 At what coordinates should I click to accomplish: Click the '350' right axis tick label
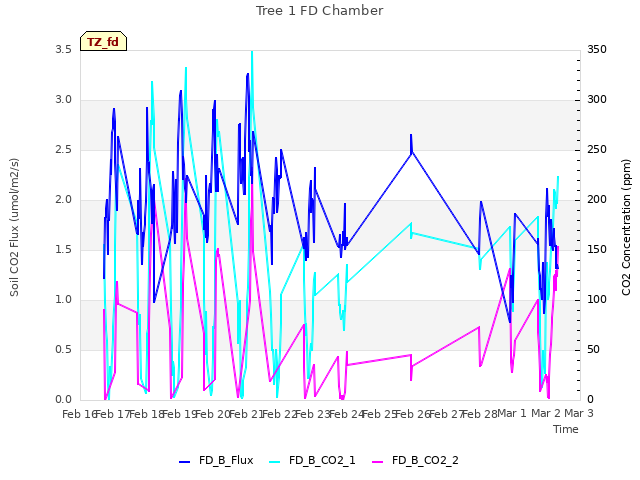[x=597, y=49]
